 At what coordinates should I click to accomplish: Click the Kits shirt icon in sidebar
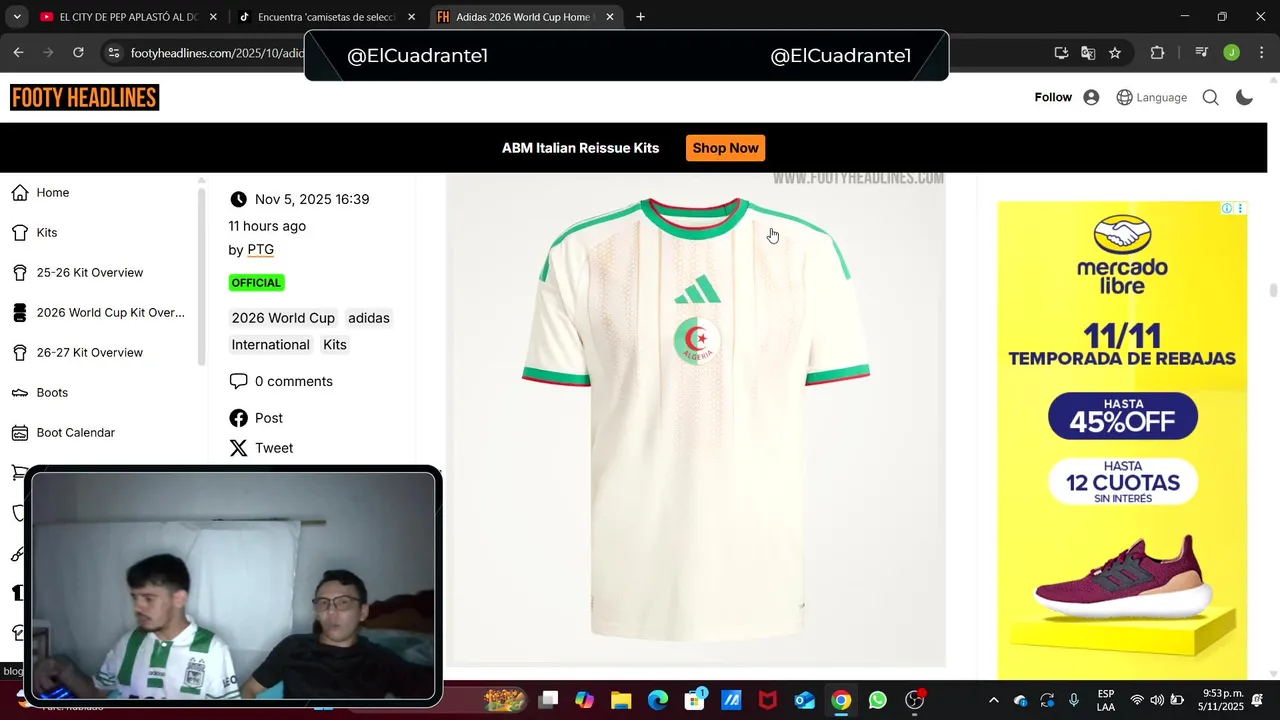[20, 233]
